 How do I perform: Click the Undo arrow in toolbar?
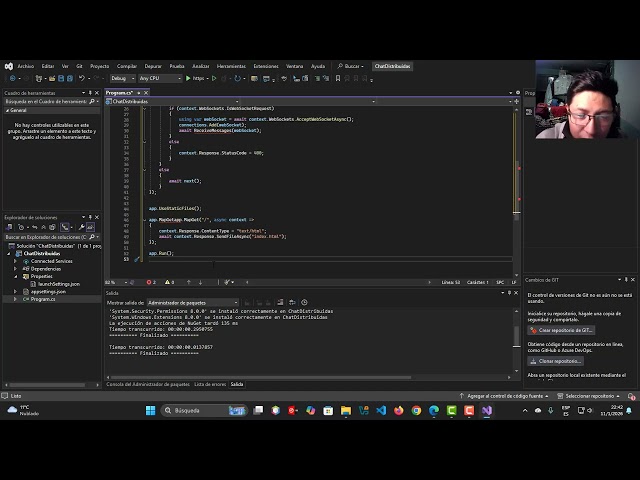[x=82, y=78]
